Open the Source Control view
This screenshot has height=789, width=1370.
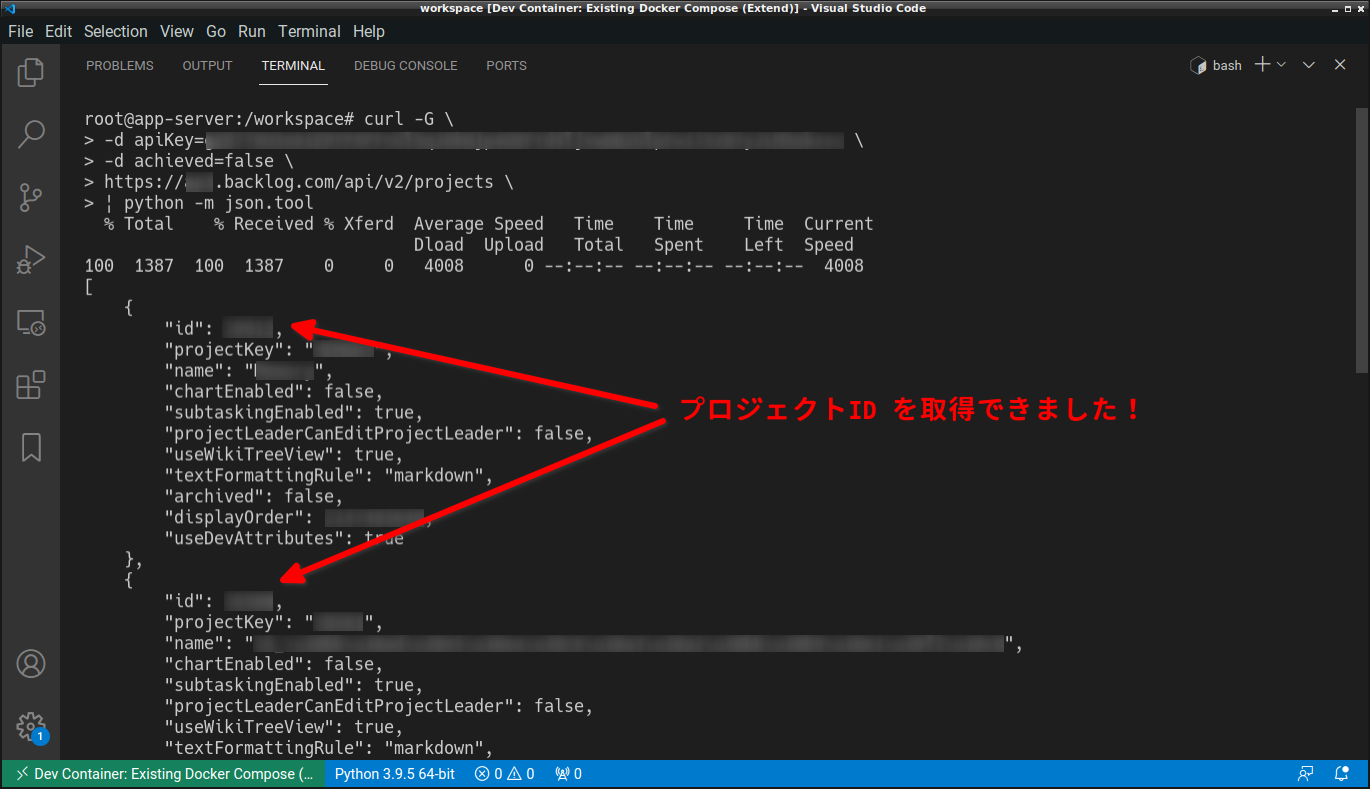point(30,197)
